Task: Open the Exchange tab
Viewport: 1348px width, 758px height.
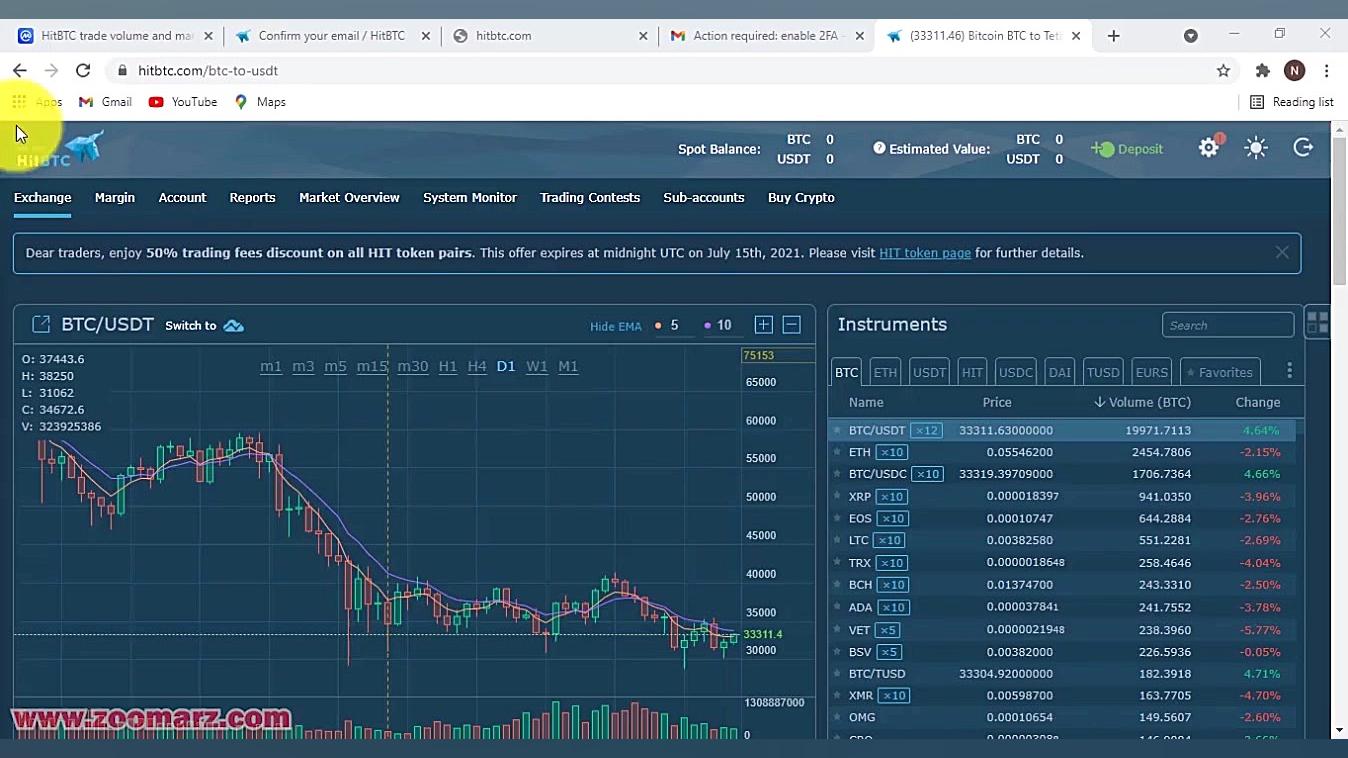Action: click(x=42, y=198)
